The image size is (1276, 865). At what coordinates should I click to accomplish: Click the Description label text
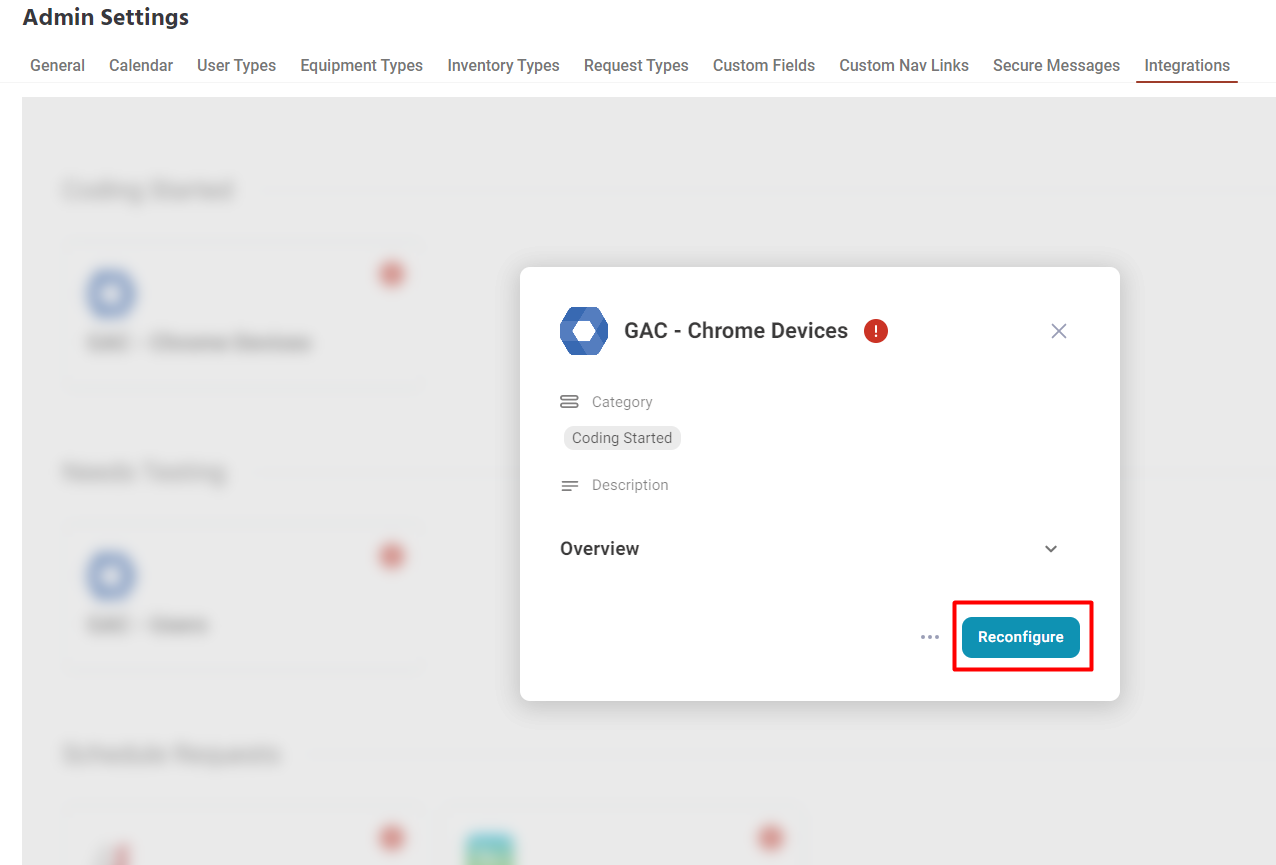pos(630,485)
